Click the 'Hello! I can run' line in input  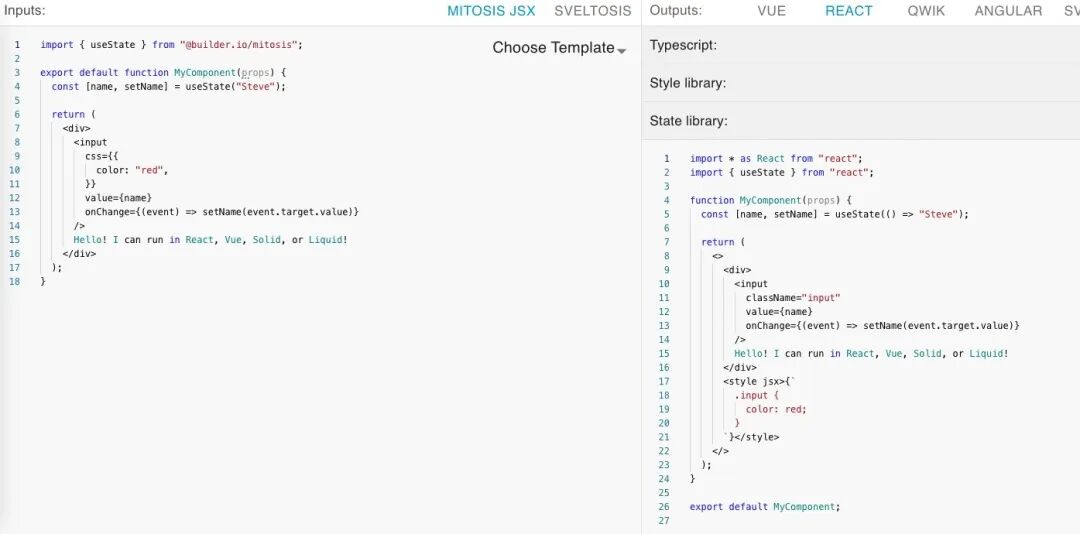point(211,240)
